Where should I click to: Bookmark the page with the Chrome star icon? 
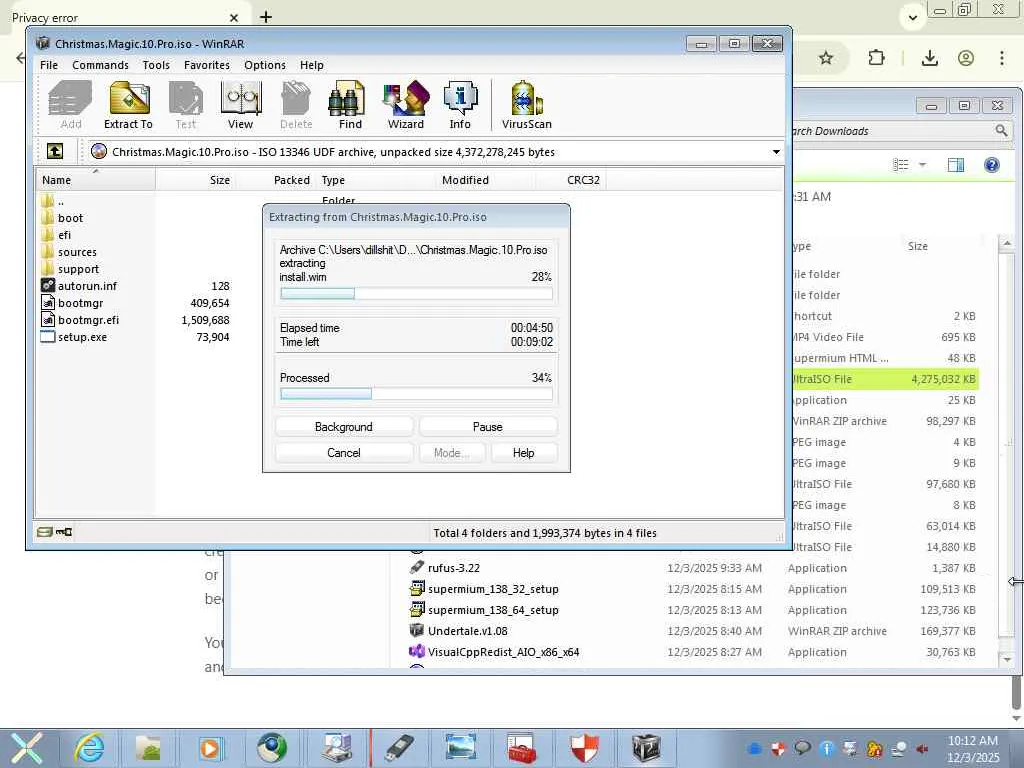tap(826, 58)
